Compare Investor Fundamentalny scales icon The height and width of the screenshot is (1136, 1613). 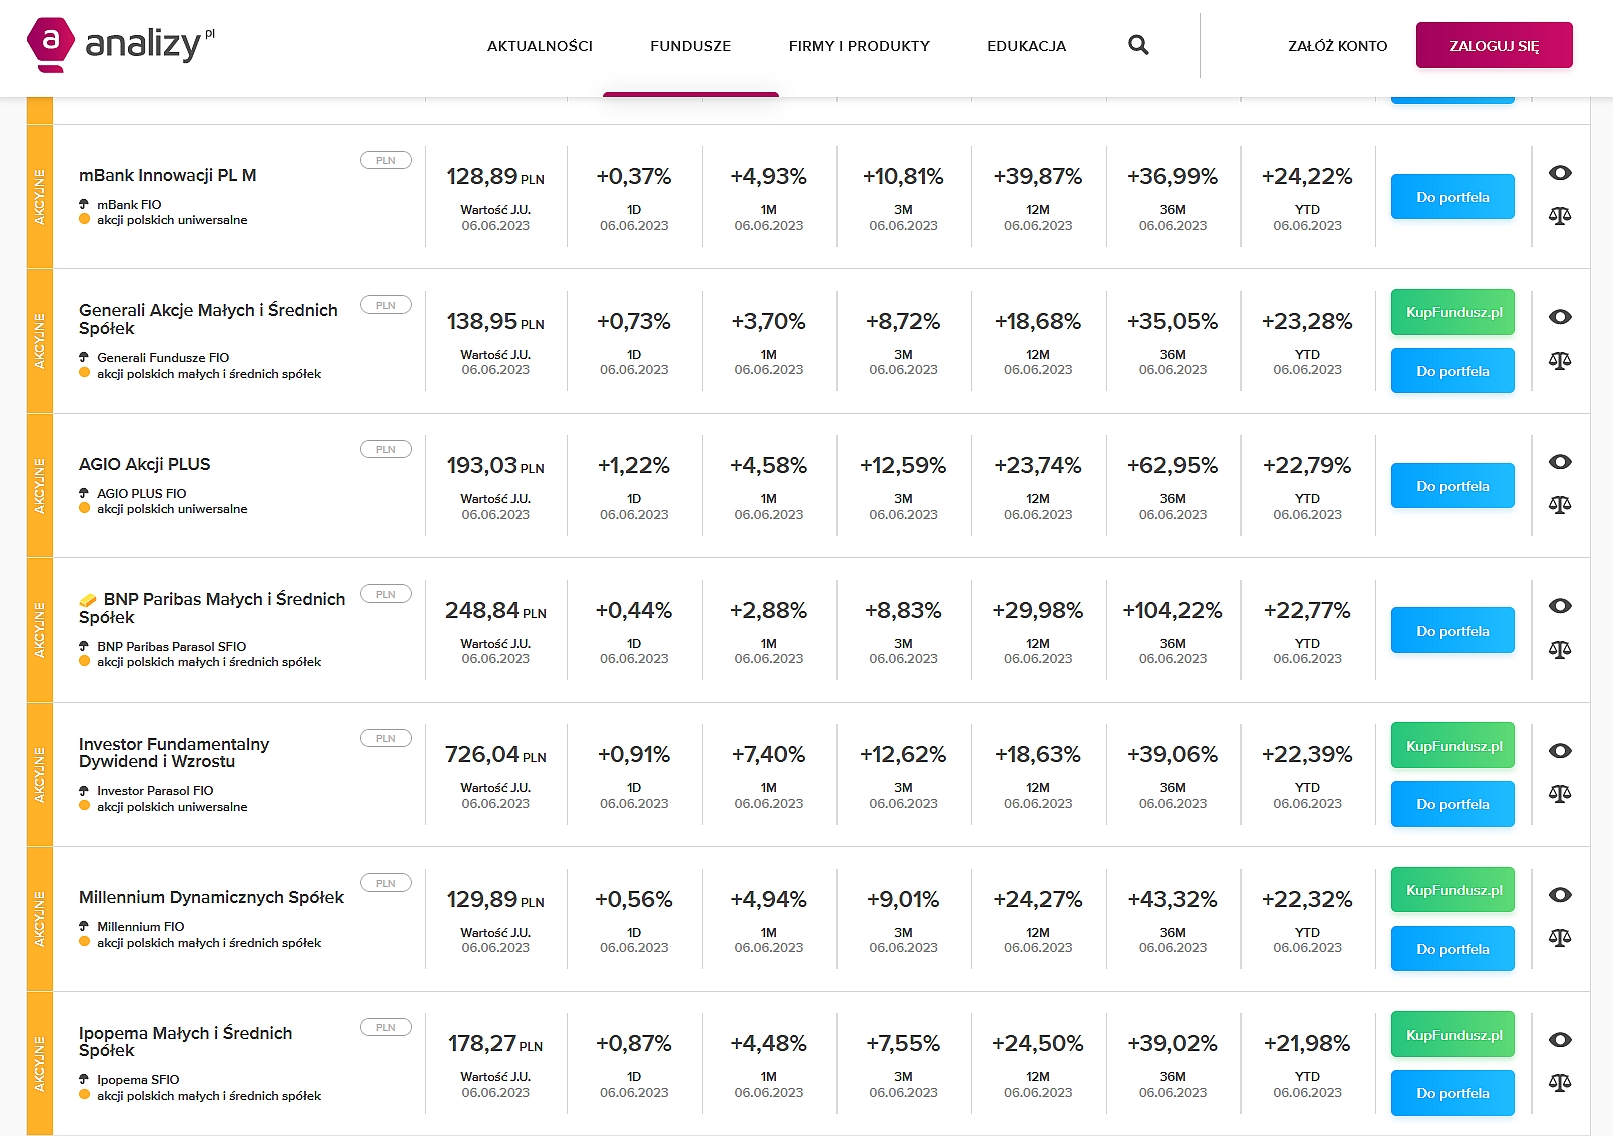click(1560, 793)
